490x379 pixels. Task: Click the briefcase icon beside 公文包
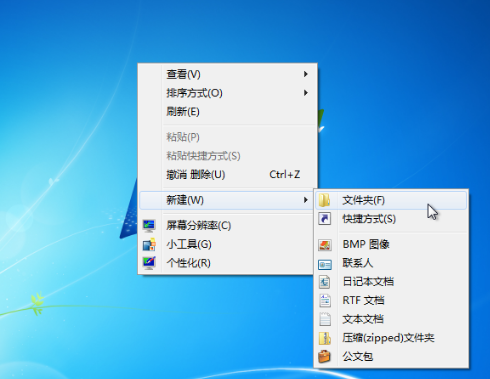[x=324, y=356]
